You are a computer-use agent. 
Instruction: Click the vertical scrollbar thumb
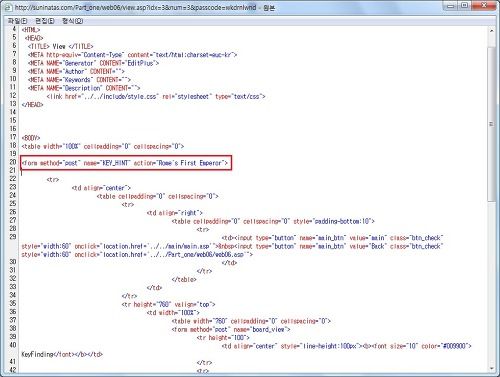coord(491,124)
